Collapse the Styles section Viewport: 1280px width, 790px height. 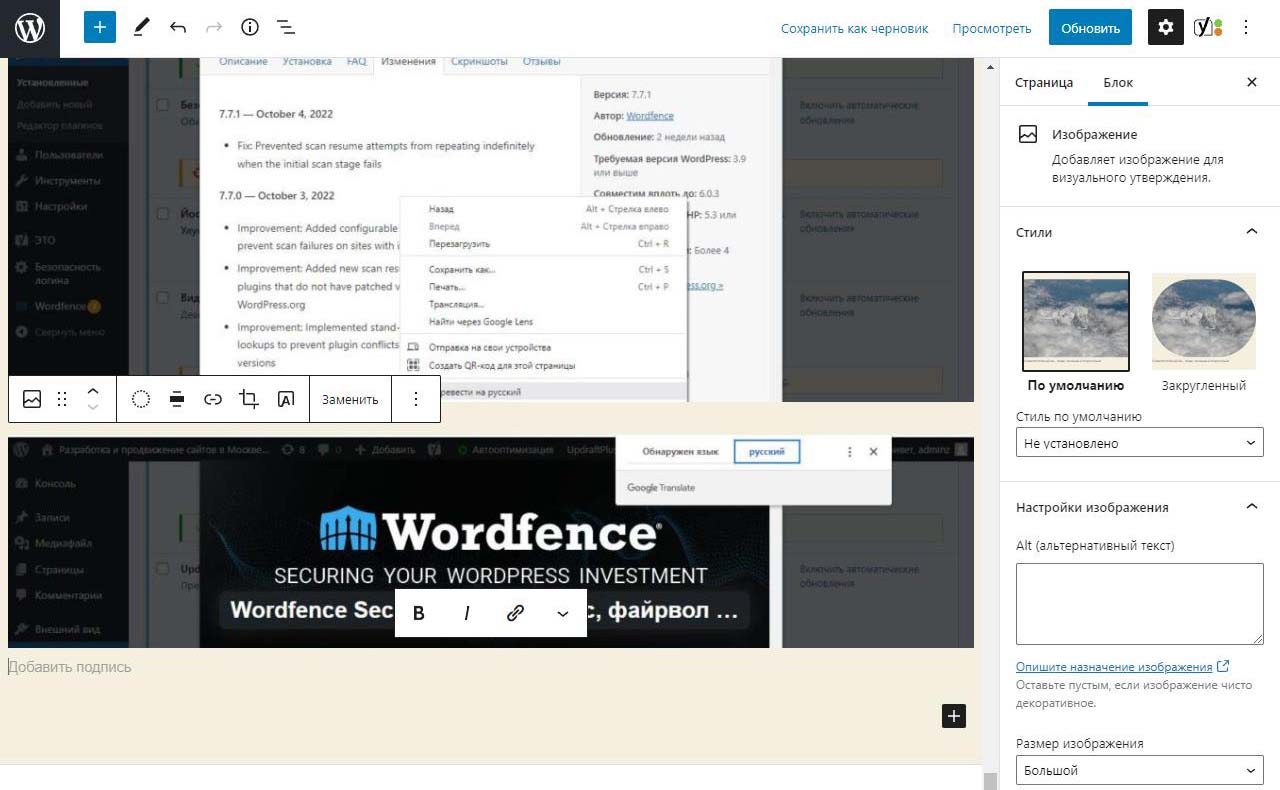point(1251,232)
